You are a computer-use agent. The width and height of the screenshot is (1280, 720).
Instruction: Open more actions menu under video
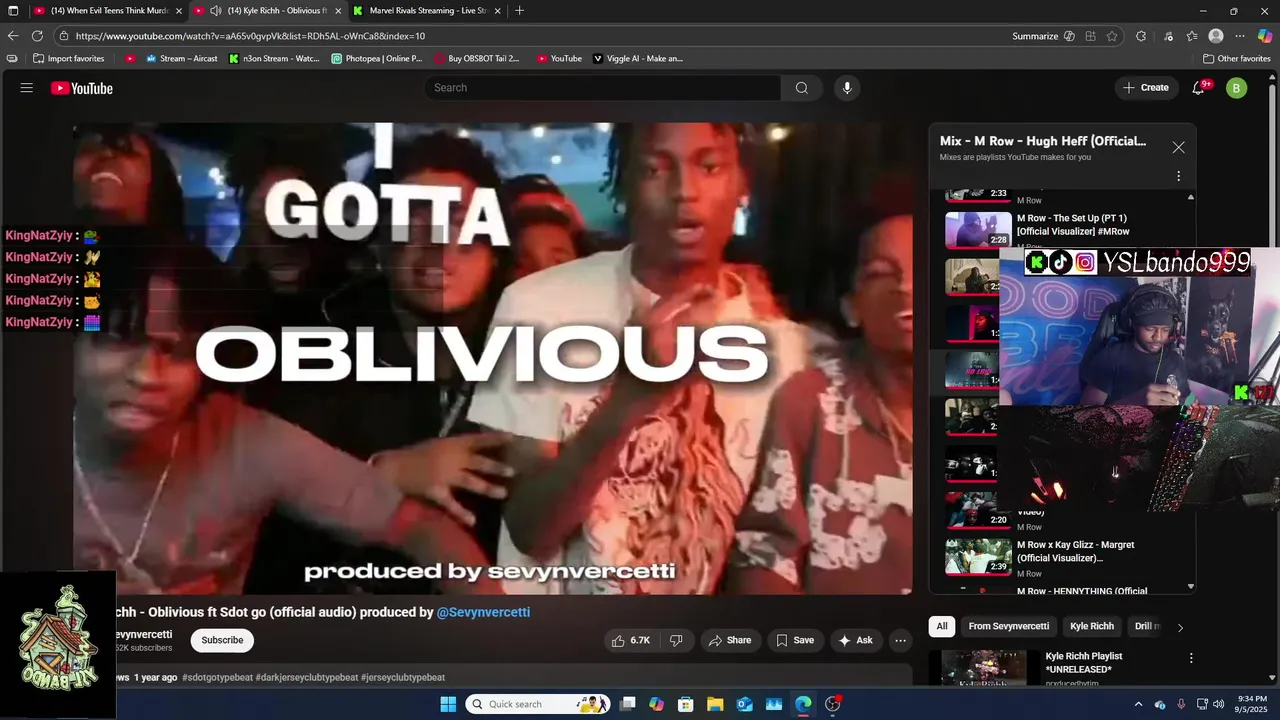point(900,640)
